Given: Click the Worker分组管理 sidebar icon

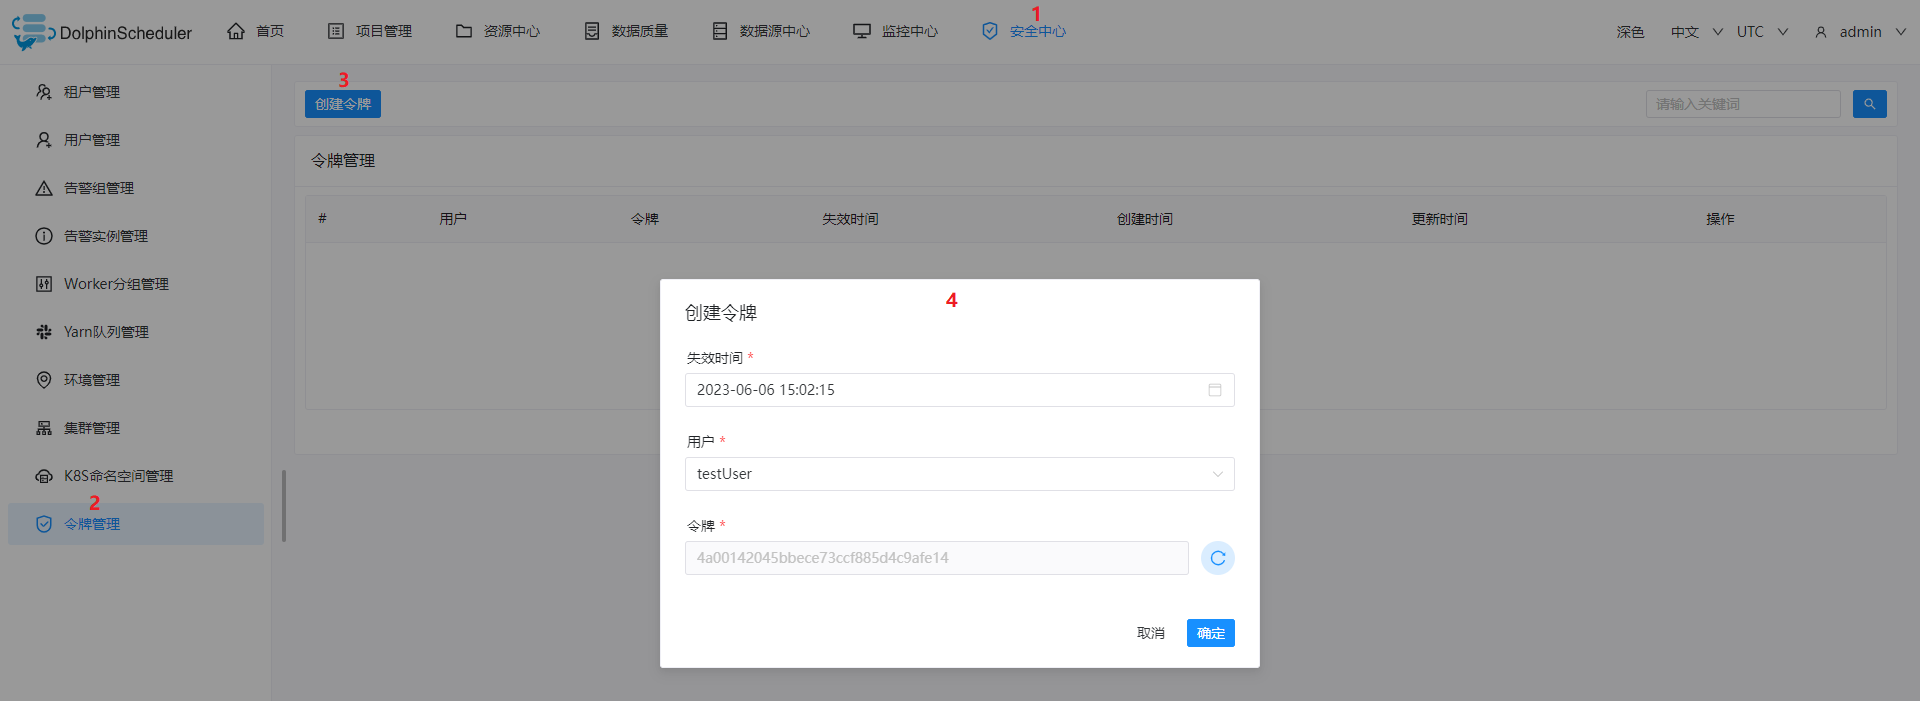Looking at the screenshot, I should [x=44, y=284].
